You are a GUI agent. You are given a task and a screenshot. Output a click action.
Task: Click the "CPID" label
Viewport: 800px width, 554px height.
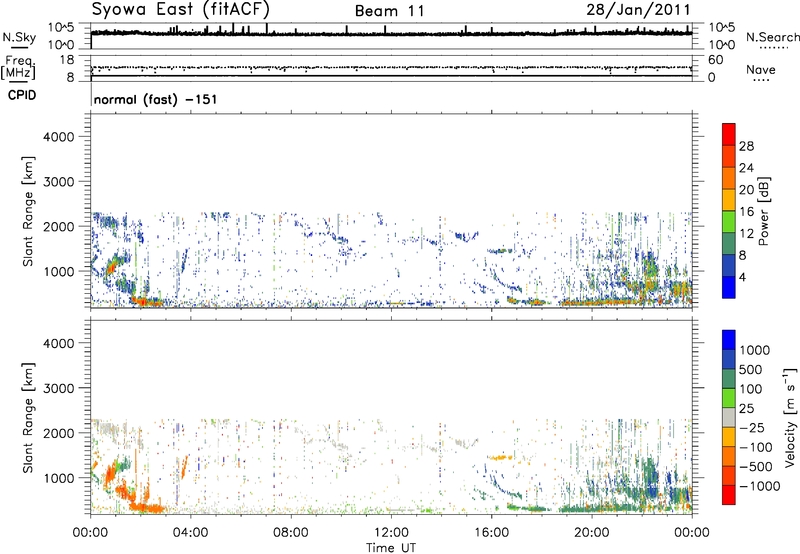(x=22, y=95)
